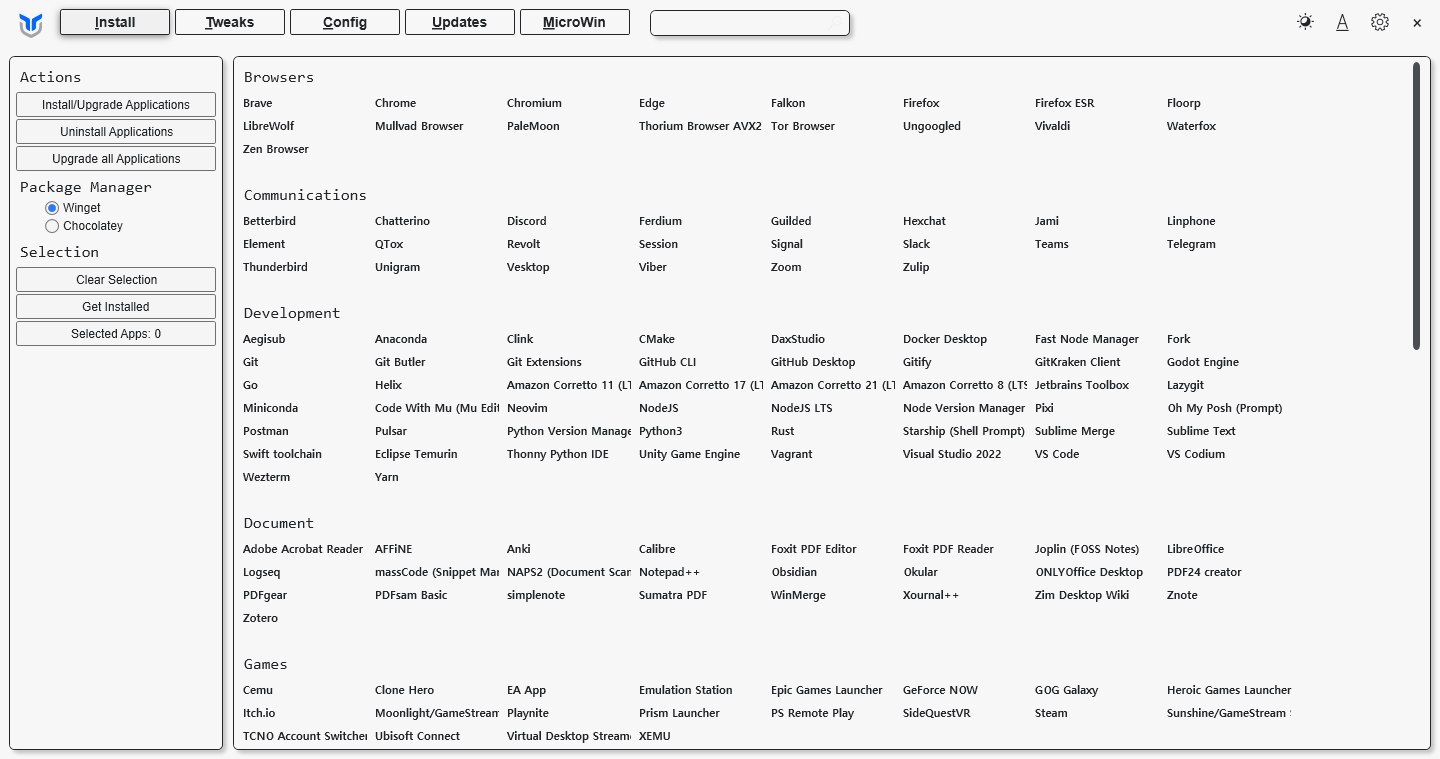This screenshot has width=1440, height=759.
Task: Select GitHub Desktop entry
Action: coord(813,362)
